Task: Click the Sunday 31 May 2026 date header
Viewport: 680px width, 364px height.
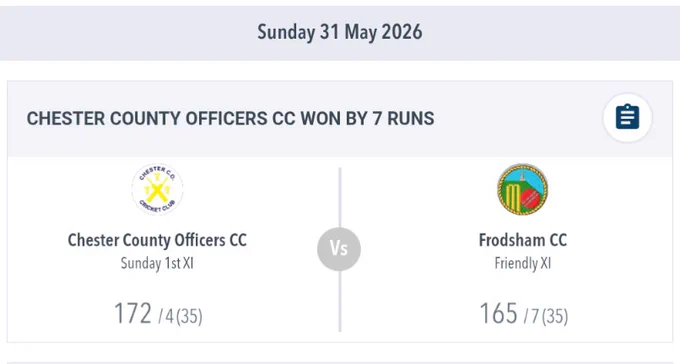Action: coord(340,32)
